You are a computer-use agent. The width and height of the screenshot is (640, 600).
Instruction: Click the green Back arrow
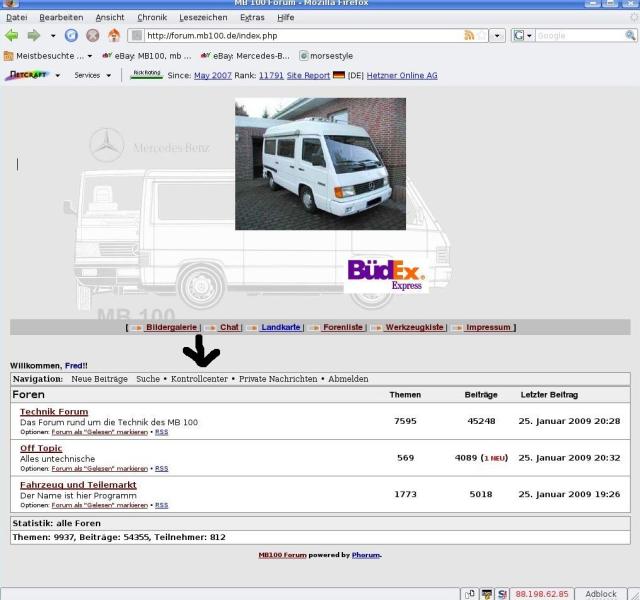11,36
